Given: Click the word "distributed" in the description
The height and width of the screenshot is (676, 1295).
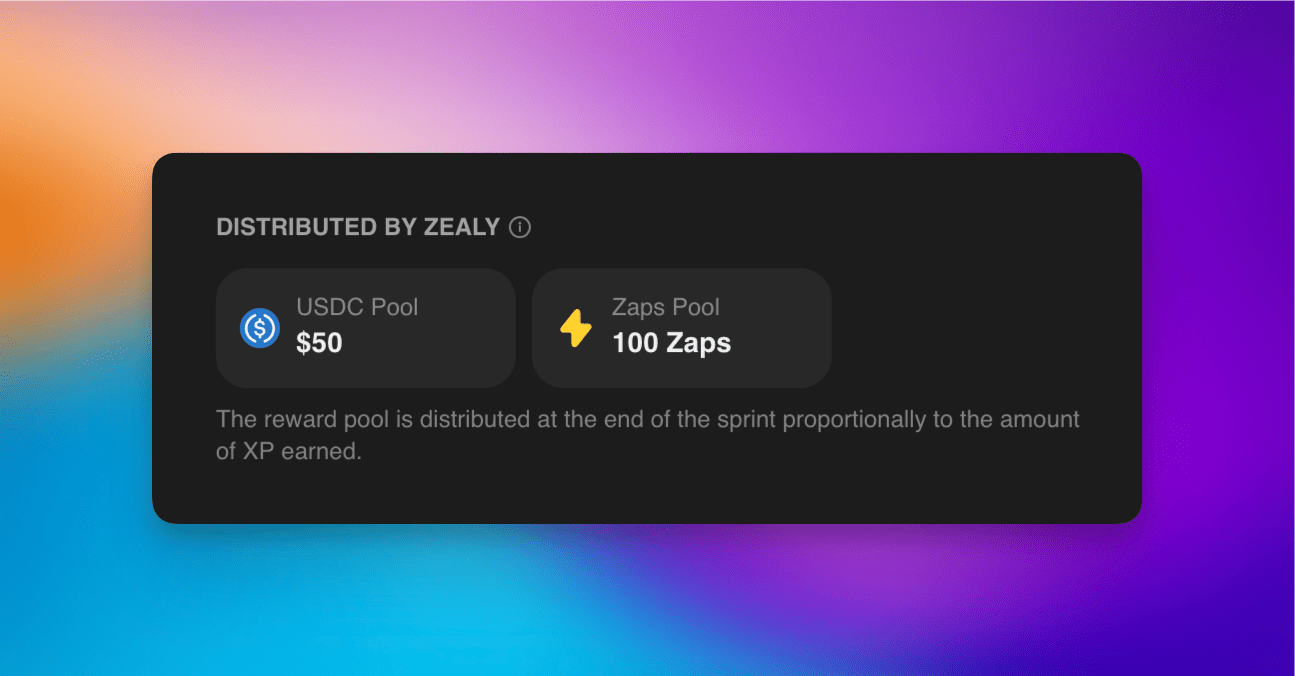Looking at the screenshot, I should (x=475, y=419).
